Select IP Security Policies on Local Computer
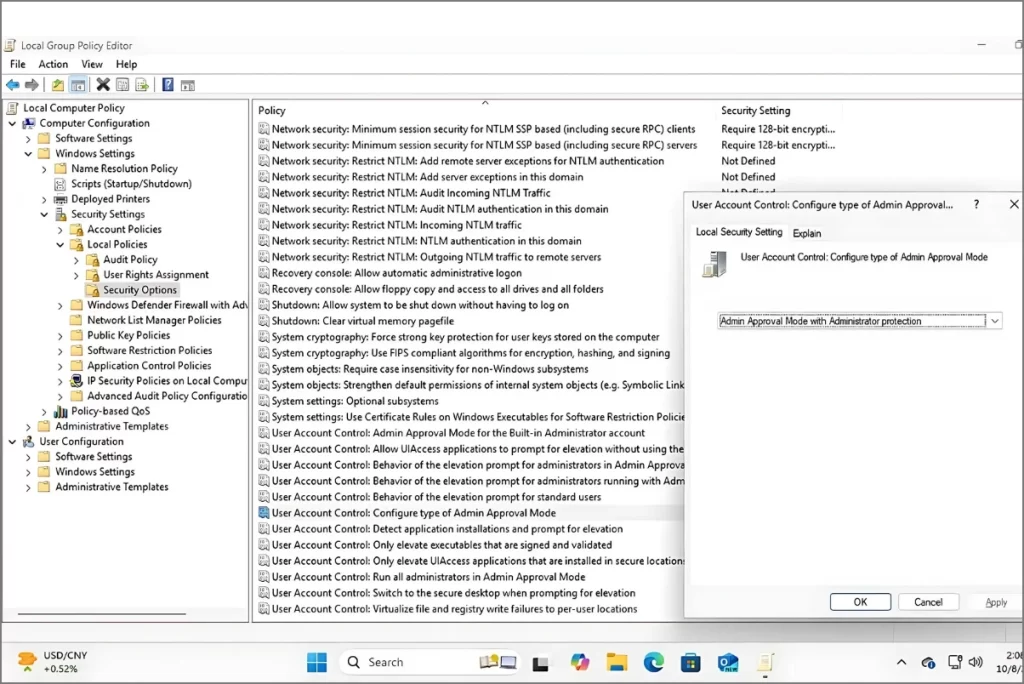 [x=167, y=381]
